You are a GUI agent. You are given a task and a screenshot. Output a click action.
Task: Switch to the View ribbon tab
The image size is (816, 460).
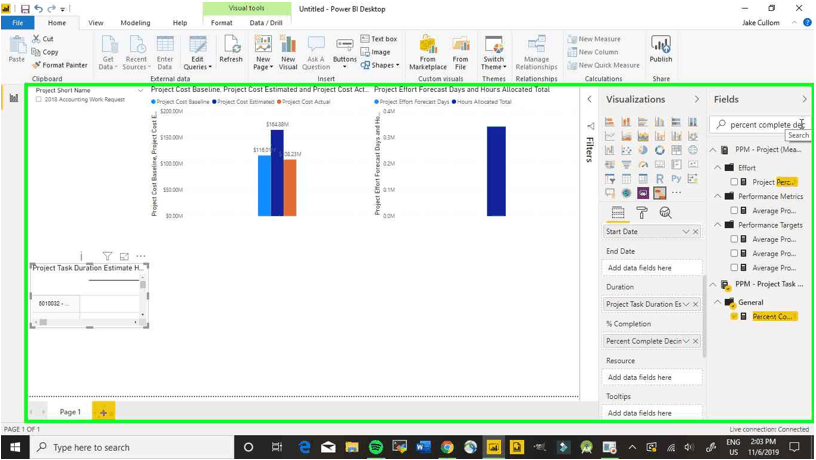[96, 23]
